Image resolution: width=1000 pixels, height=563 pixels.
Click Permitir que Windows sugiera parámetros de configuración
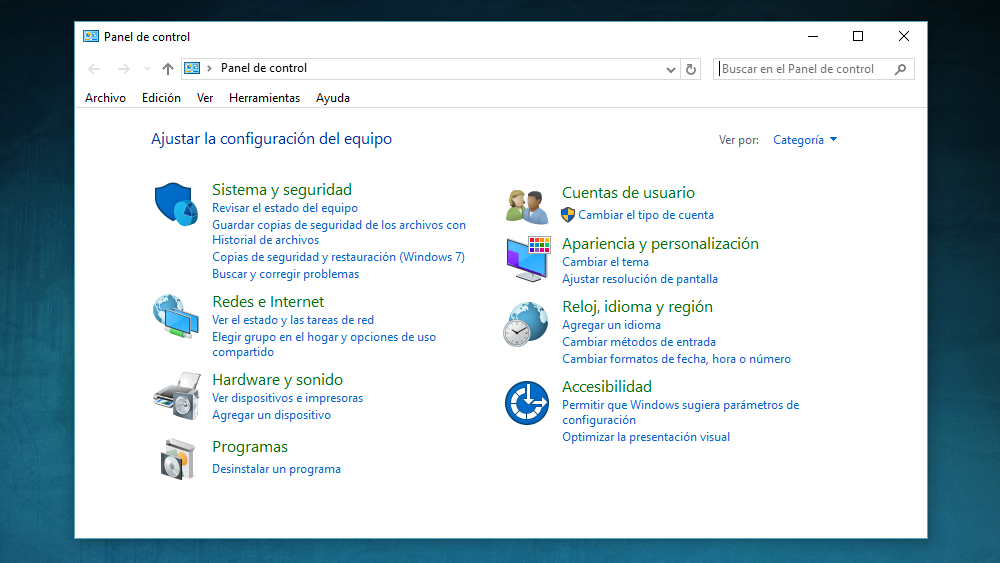[680, 413]
